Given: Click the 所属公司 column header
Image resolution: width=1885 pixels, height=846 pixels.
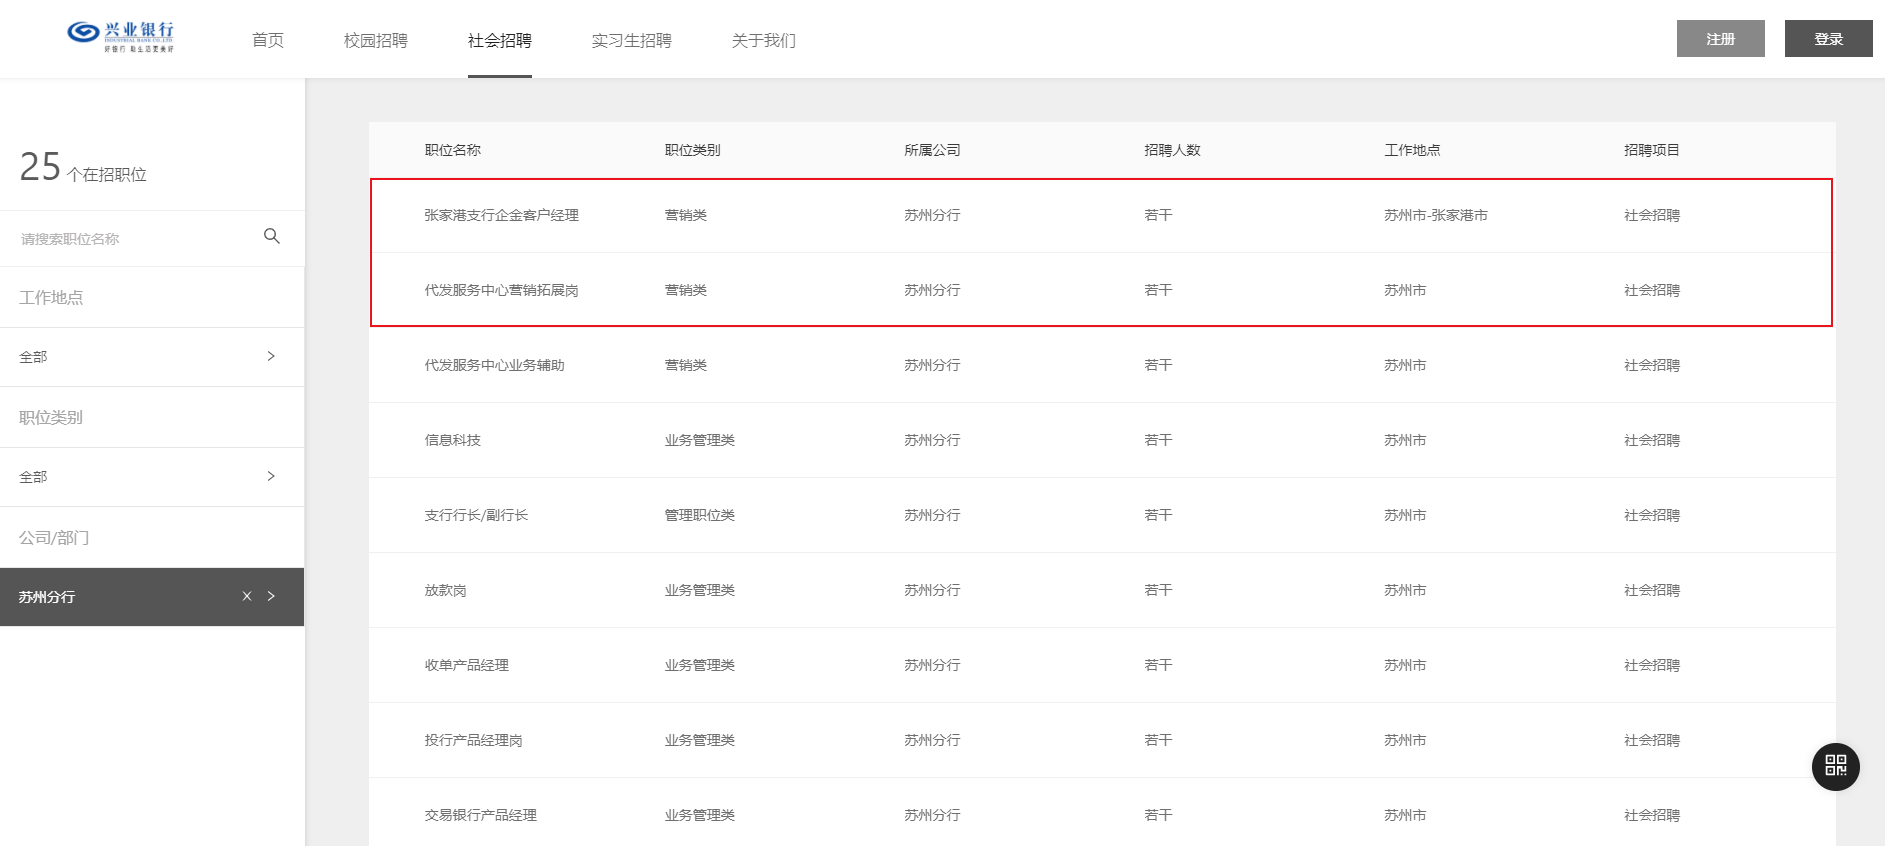Looking at the screenshot, I should [x=932, y=150].
